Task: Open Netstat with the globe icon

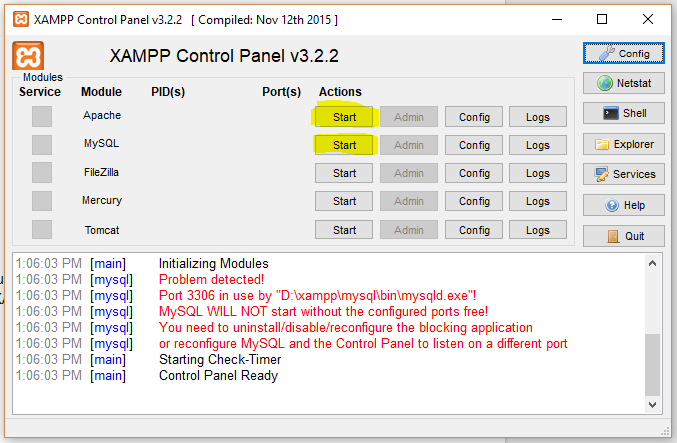Action: 623,83
